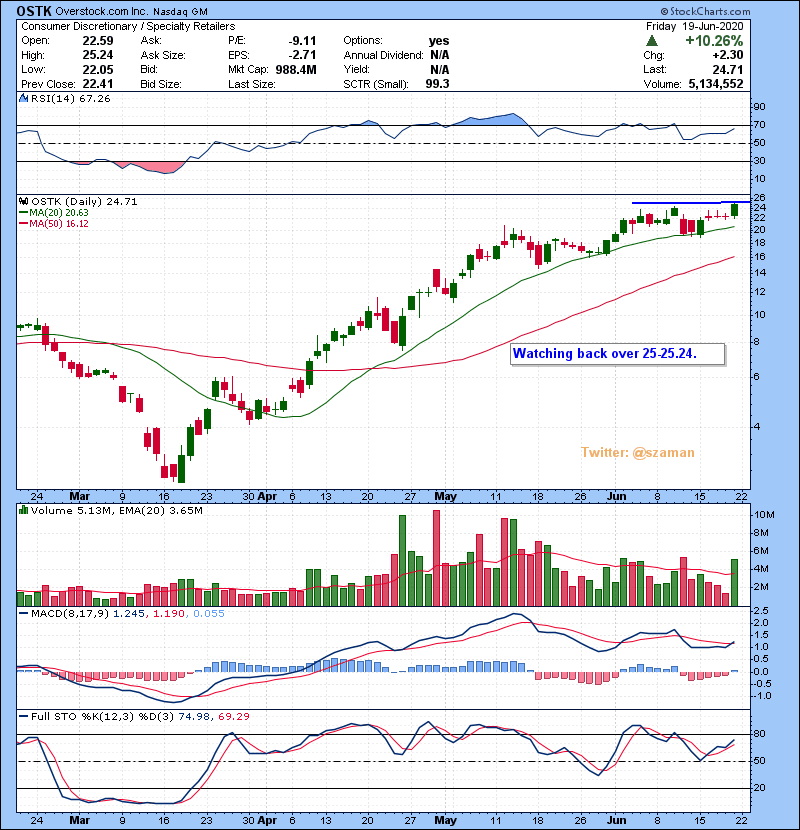
Task: Click the stochastic %D value 69.29
Action: 233,716
